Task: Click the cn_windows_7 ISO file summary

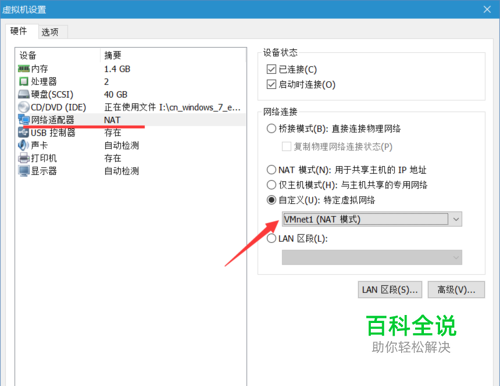Action: pyautogui.click(x=172, y=107)
